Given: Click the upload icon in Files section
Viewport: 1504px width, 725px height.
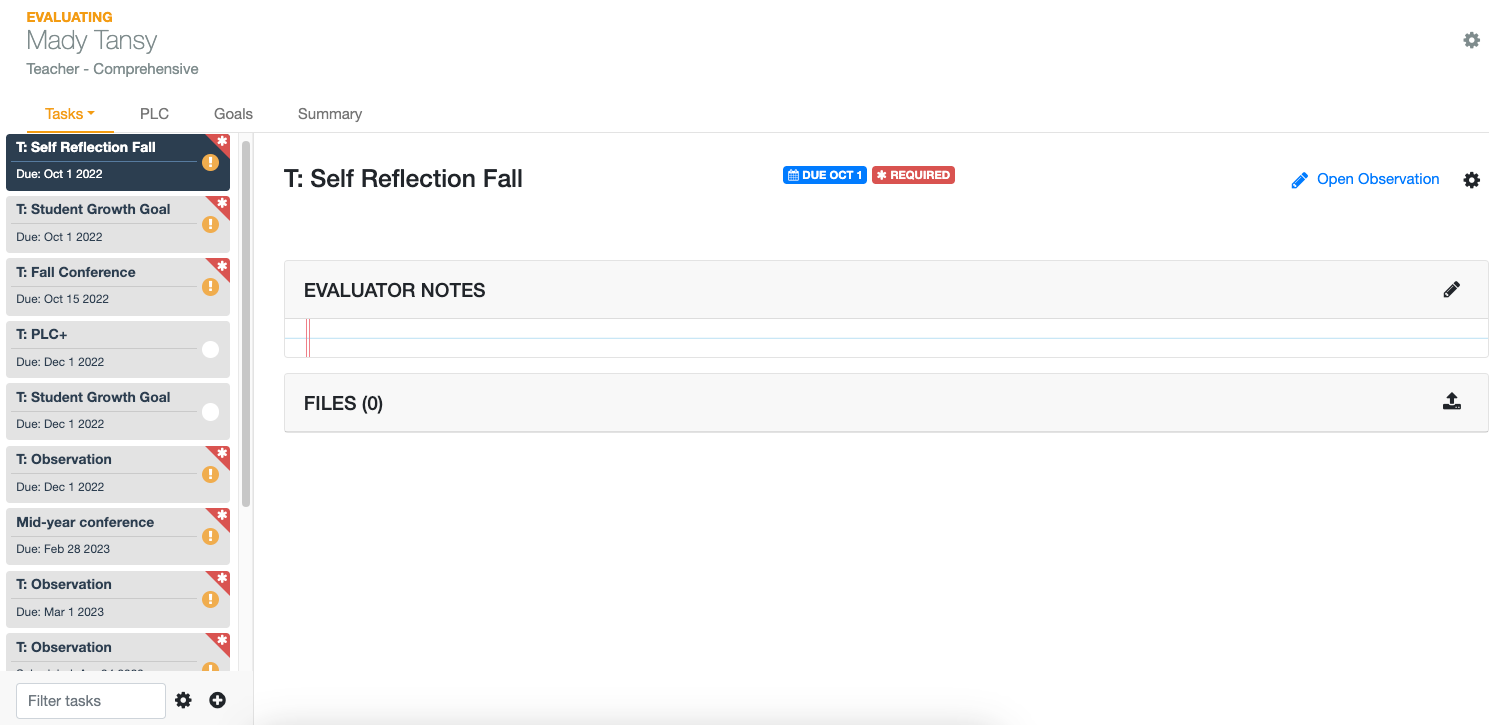Looking at the screenshot, I should coord(1452,402).
